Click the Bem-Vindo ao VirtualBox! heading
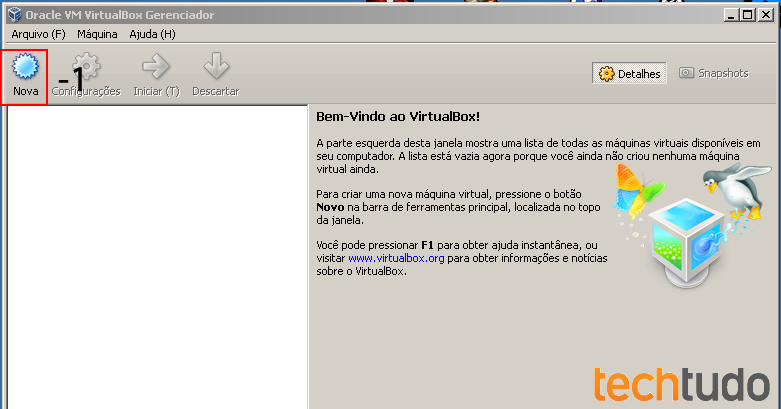This screenshot has width=781, height=409. (398, 117)
